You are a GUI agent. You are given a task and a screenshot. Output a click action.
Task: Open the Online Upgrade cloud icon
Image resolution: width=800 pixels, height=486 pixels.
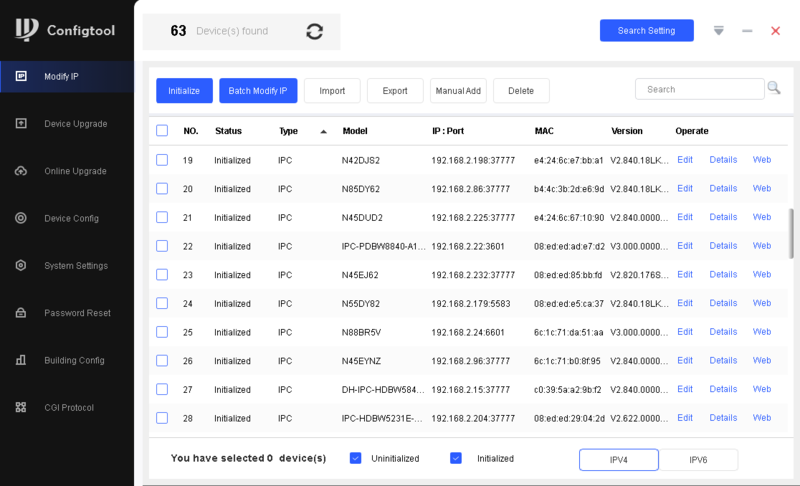21,171
